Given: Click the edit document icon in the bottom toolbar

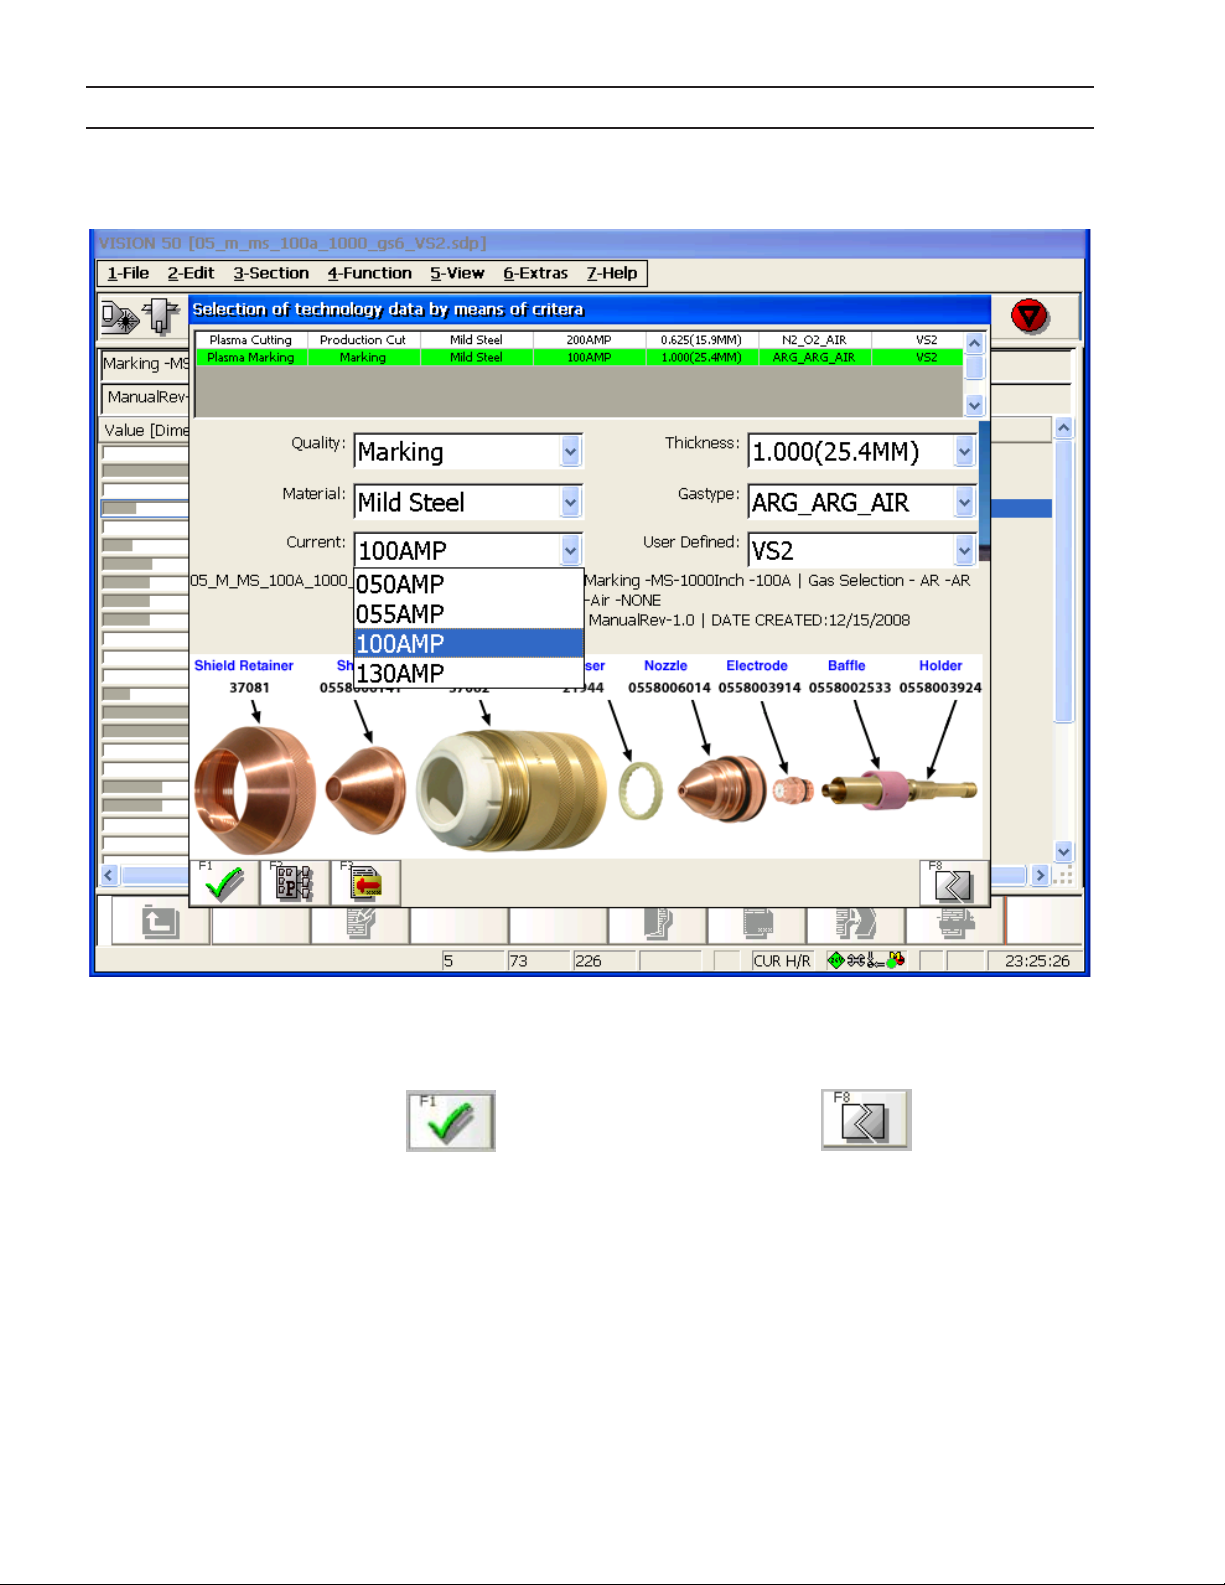Looking at the screenshot, I should (360, 922).
